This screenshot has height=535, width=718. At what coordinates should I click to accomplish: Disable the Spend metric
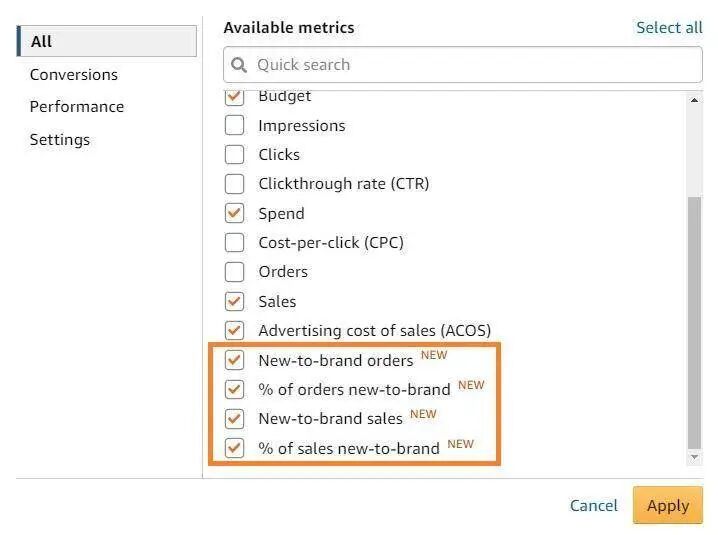[234, 213]
